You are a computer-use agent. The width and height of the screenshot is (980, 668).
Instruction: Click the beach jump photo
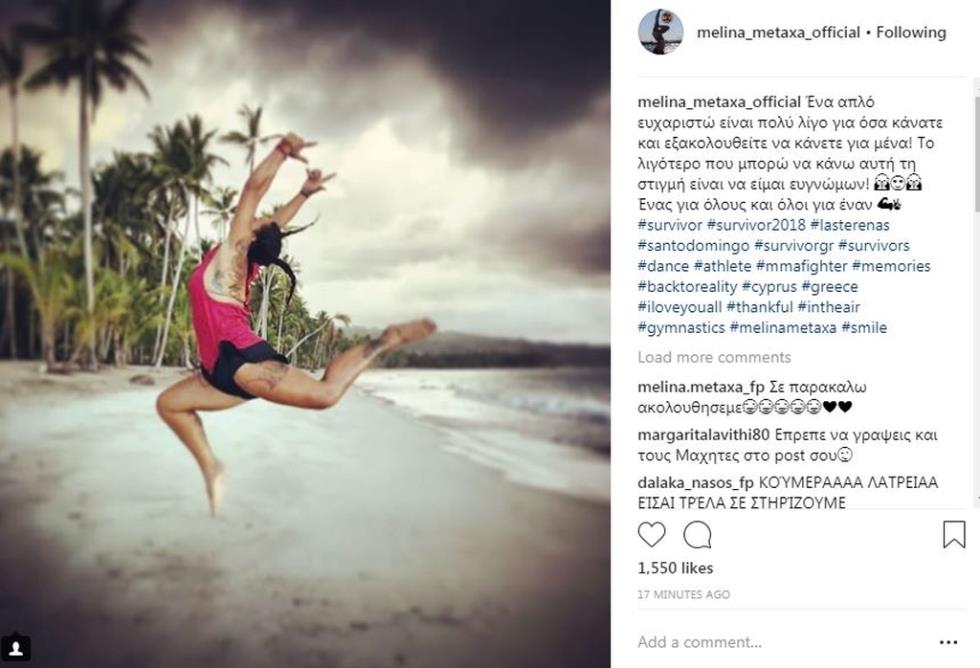coord(305,334)
